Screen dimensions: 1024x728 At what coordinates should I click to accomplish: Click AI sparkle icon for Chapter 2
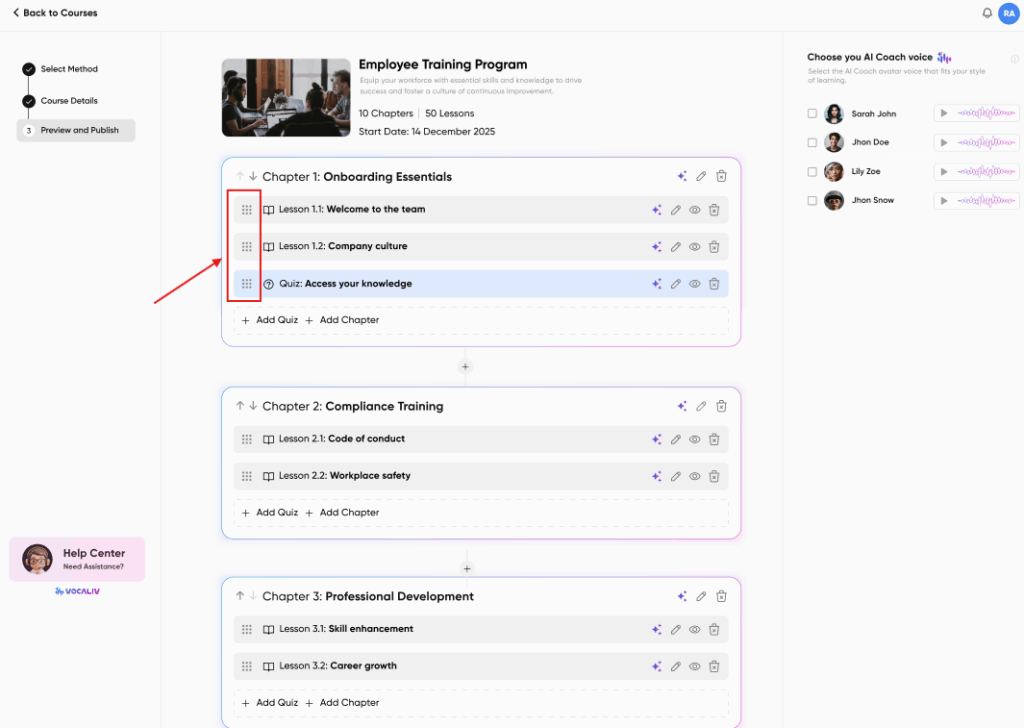tap(681, 406)
